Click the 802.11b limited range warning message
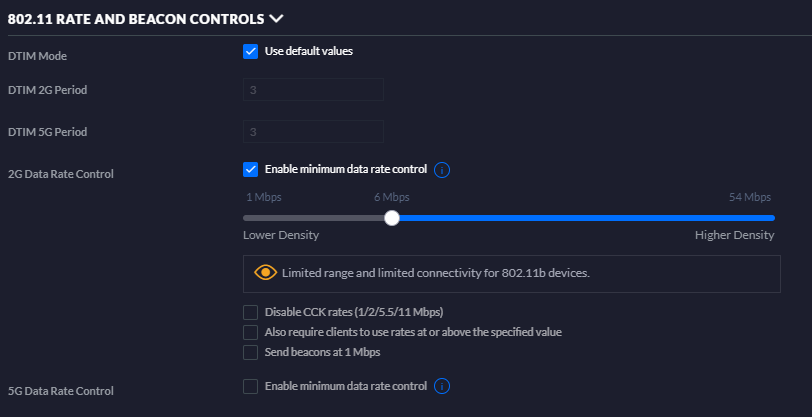 (436, 273)
